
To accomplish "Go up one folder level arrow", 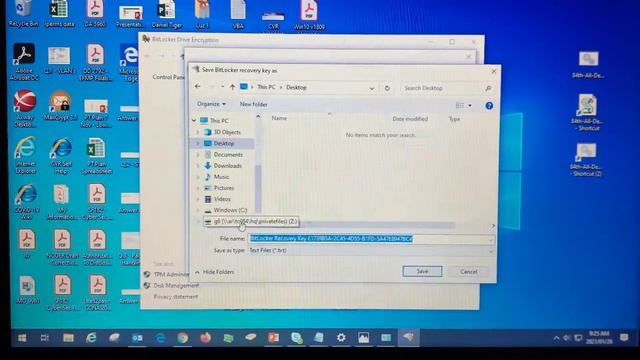I will 232,87.
